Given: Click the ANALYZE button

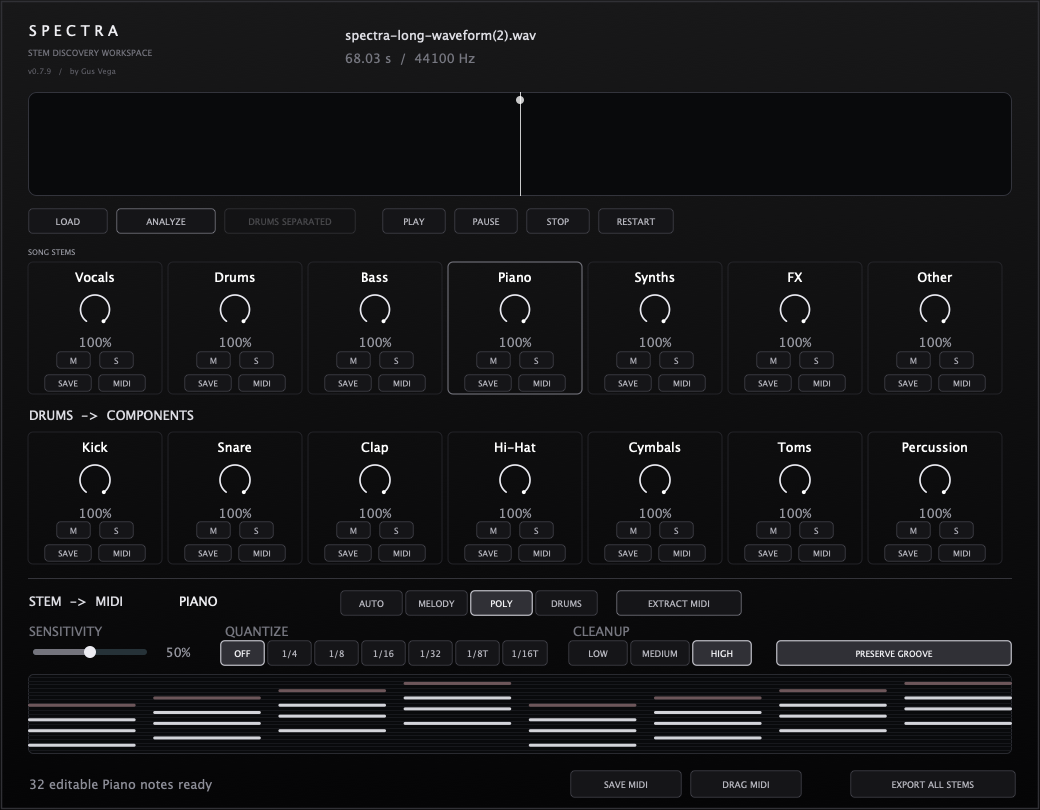Looking at the screenshot, I should tap(166, 221).
